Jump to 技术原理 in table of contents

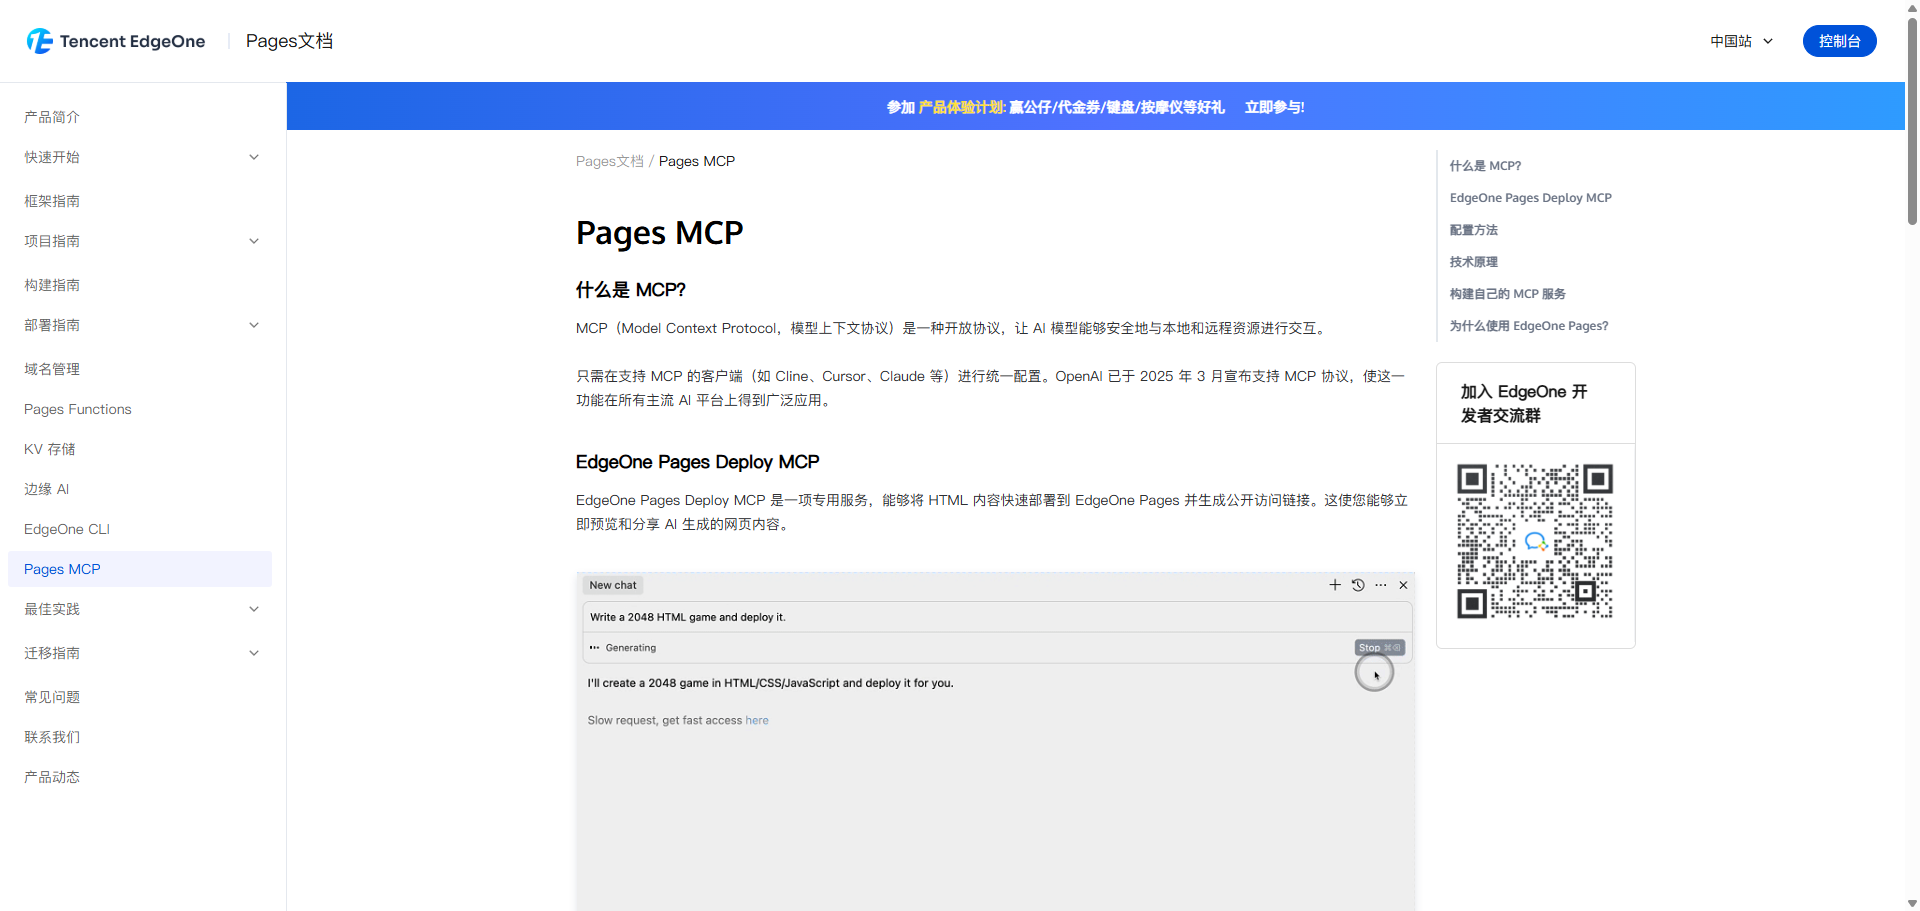[x=1474, y=262]
